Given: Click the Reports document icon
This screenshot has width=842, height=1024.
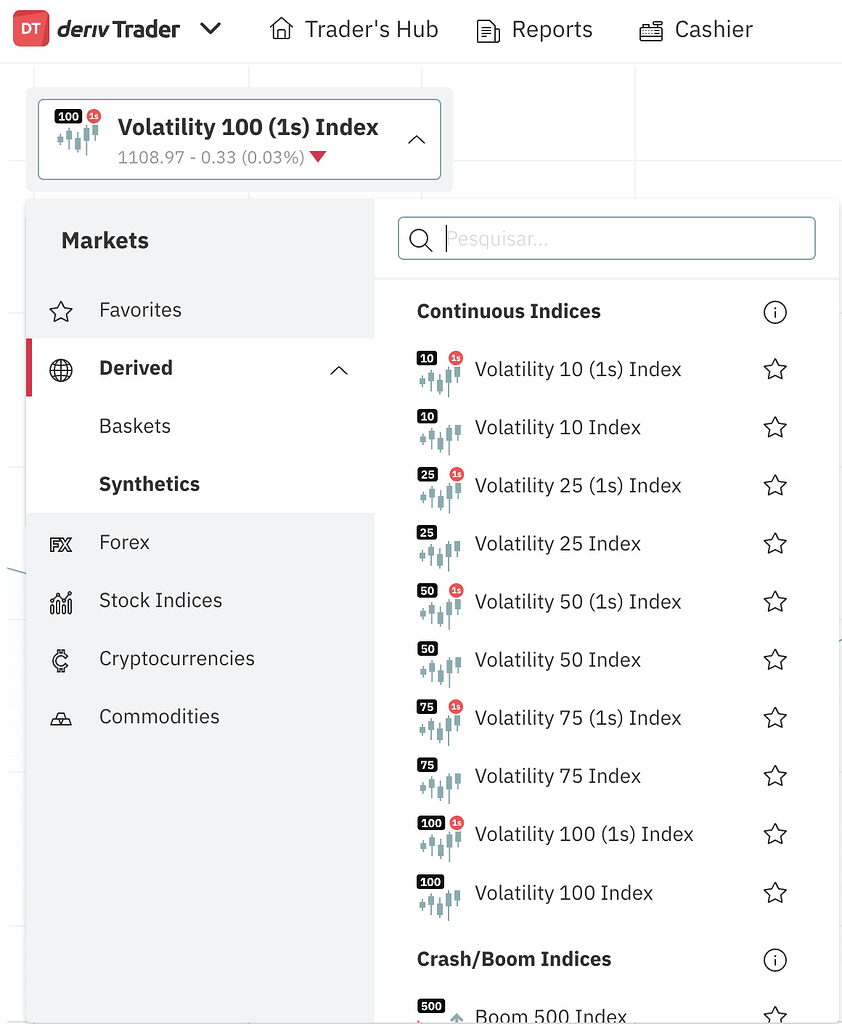Looking at the screenshot, I should pos(487,30).
